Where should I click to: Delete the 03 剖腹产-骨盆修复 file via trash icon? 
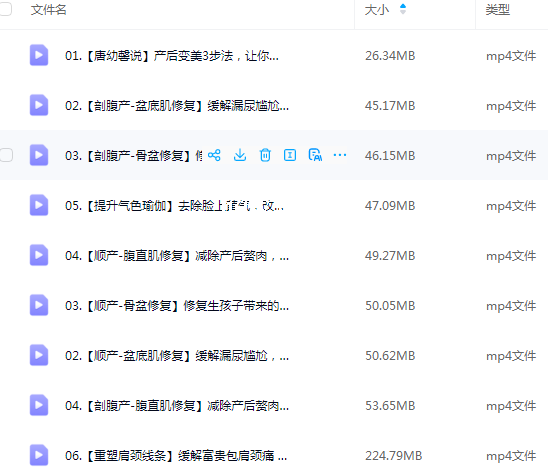click(265, 155)
